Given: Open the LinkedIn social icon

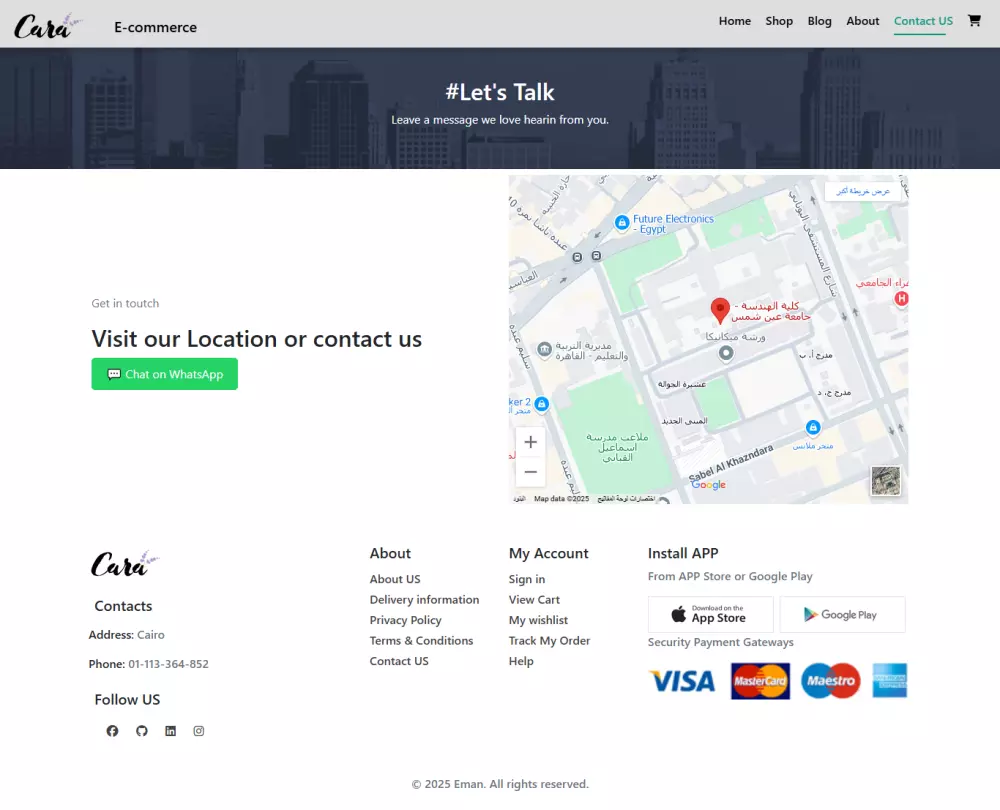Looking at the screenshot, I should pyautogui.click(x=170, y=730).
